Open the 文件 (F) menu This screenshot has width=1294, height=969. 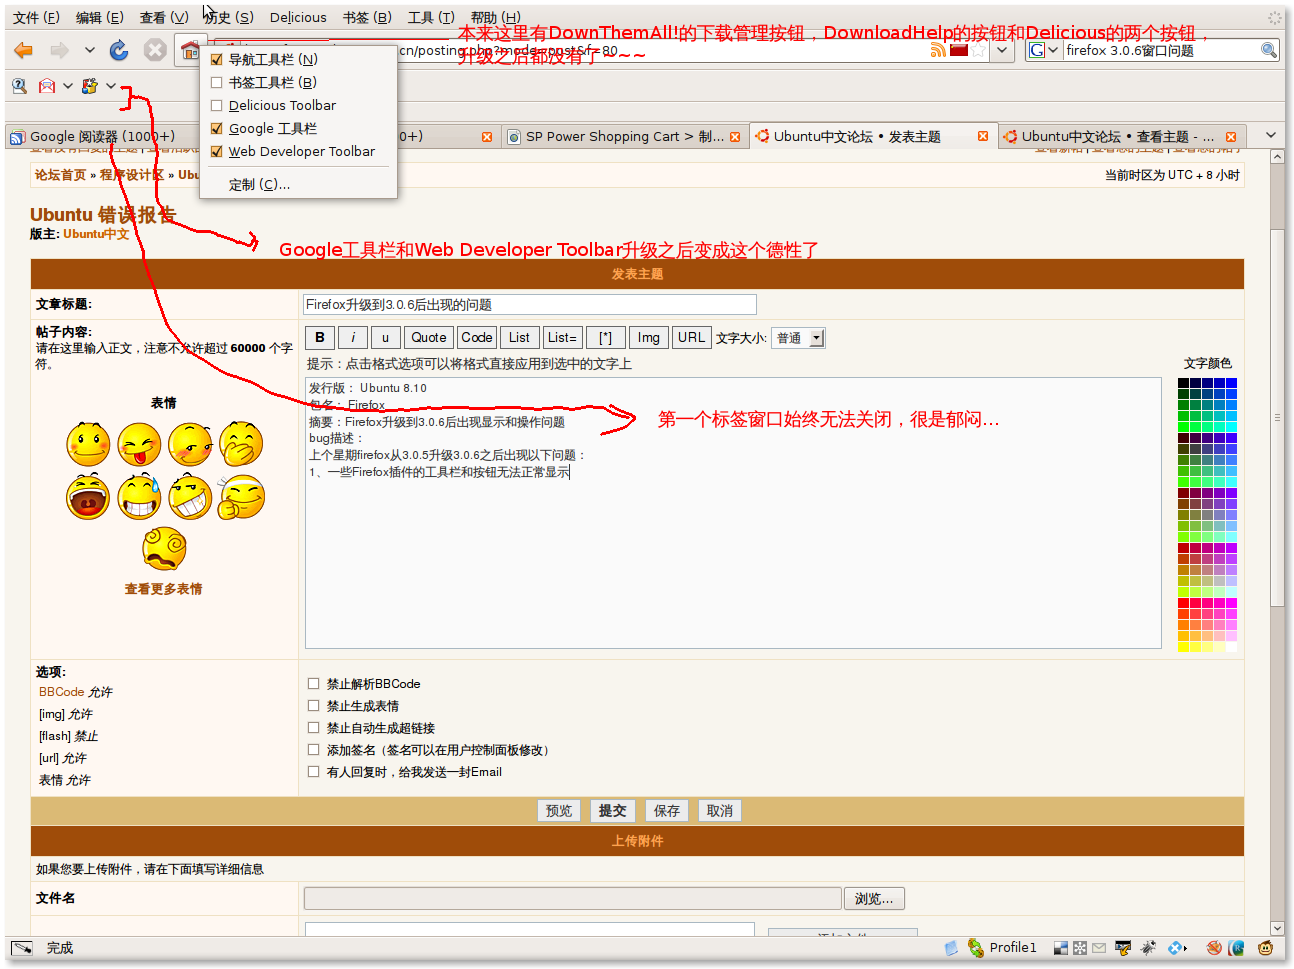[36, 17]
